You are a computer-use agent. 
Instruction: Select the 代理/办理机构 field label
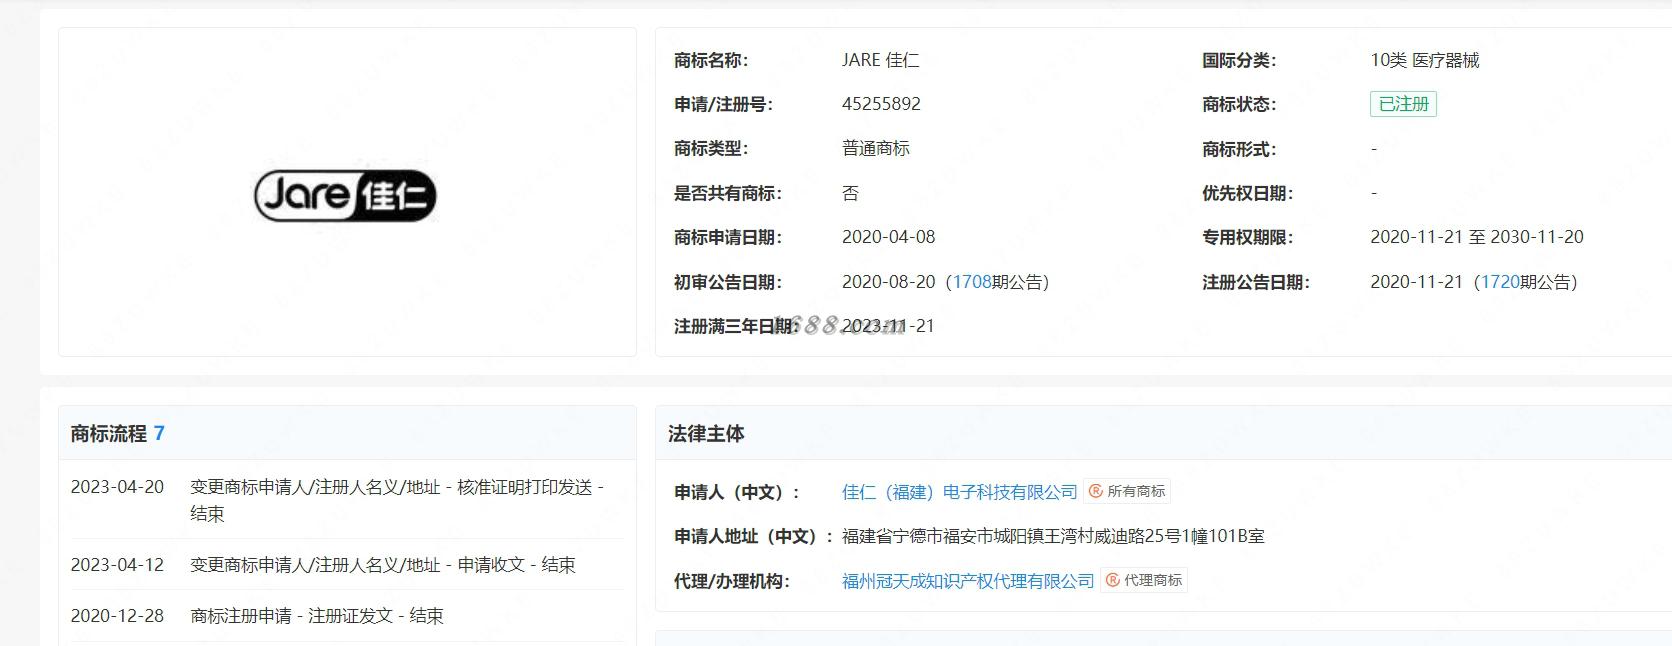coord(732,581)
